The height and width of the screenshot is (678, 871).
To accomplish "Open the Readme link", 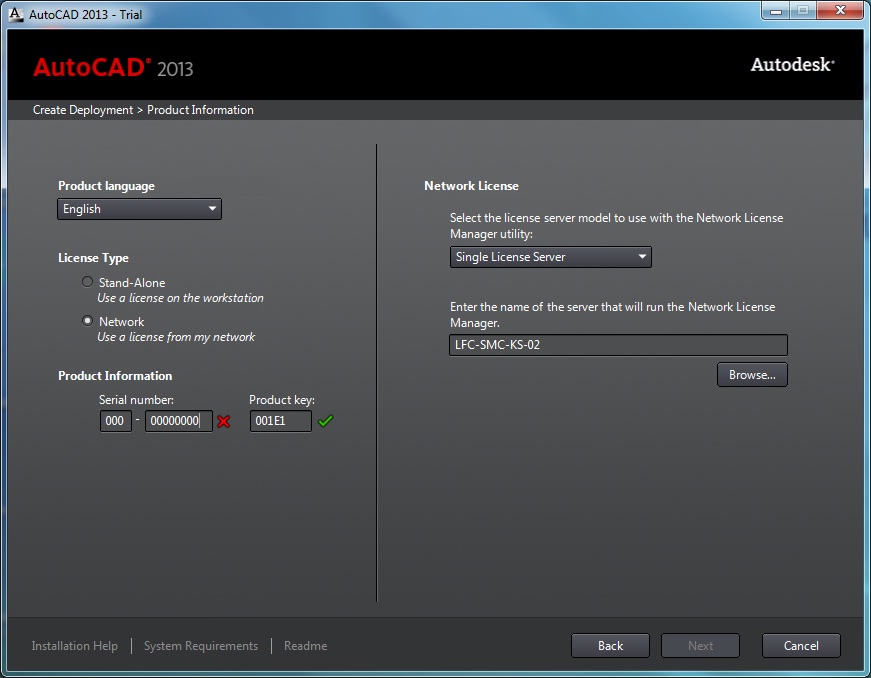I will [x=306, y=646].
